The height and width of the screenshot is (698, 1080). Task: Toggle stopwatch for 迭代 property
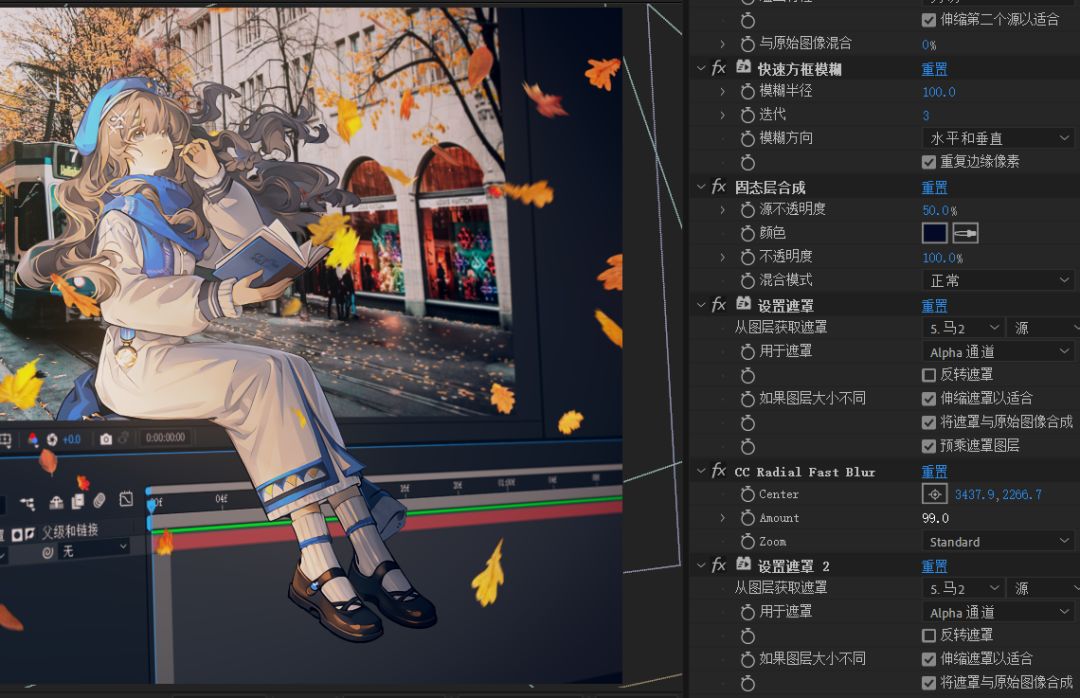(747, 115)
